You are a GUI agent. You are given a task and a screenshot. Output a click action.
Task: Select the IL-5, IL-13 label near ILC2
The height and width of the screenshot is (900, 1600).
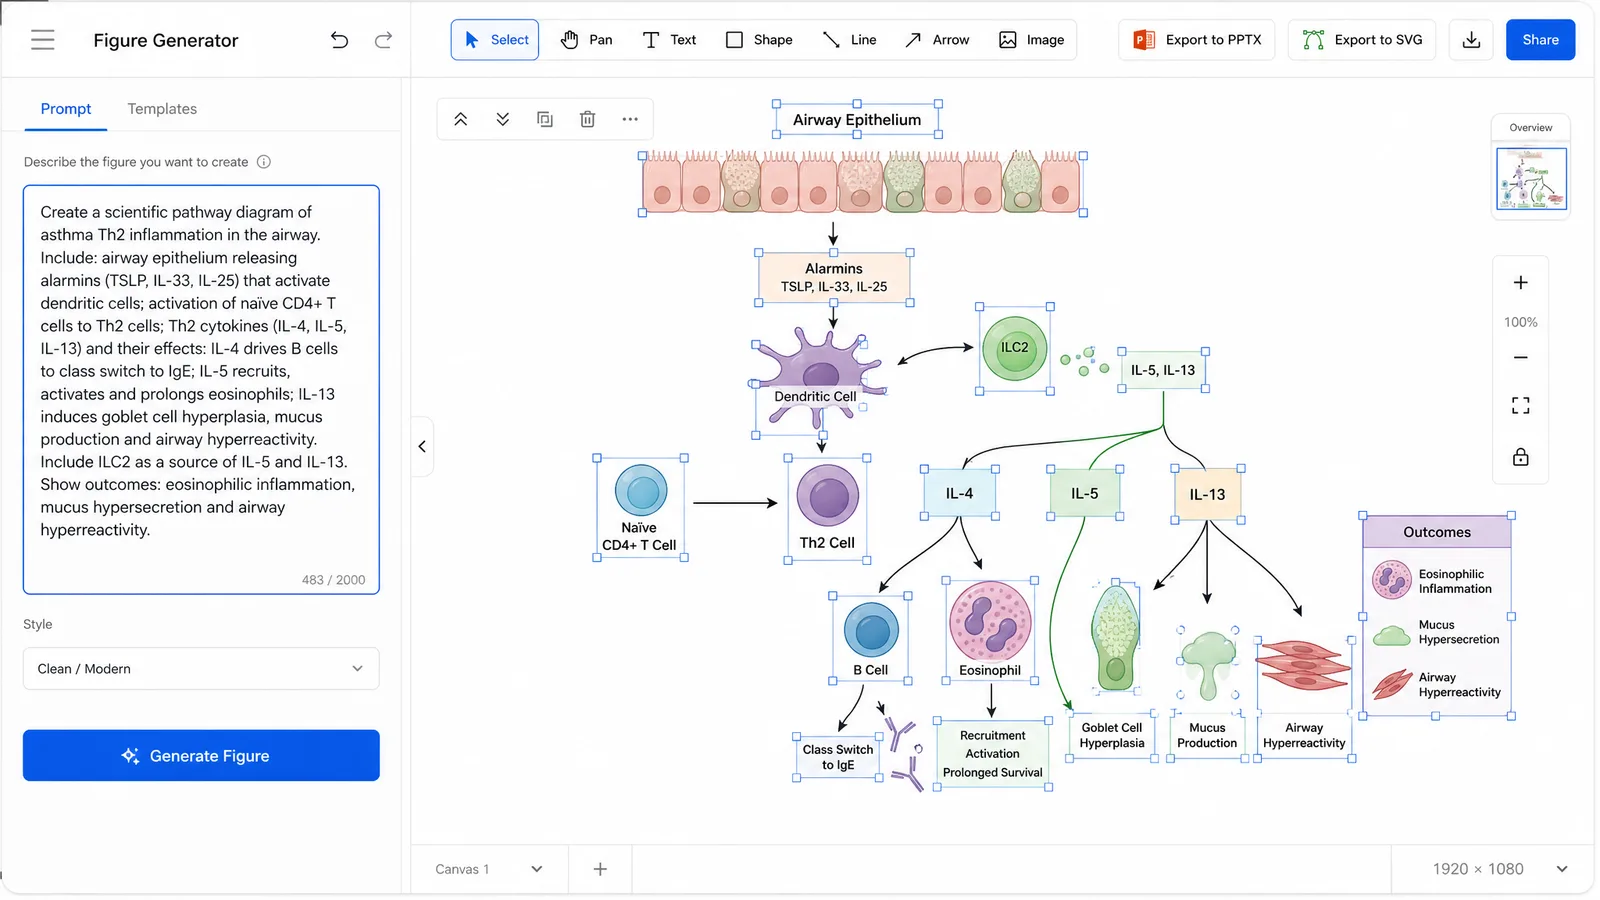[1163, 370]
